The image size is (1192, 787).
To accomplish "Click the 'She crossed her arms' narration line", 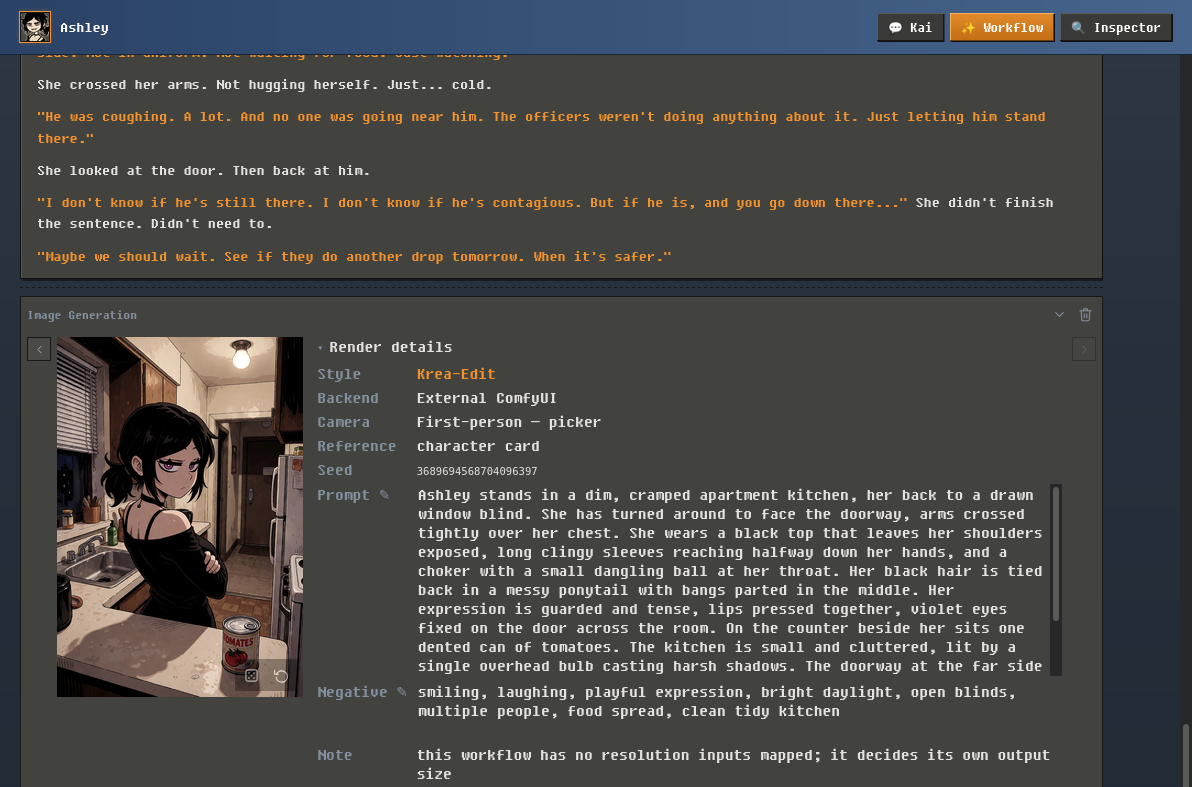I will 265,84.
